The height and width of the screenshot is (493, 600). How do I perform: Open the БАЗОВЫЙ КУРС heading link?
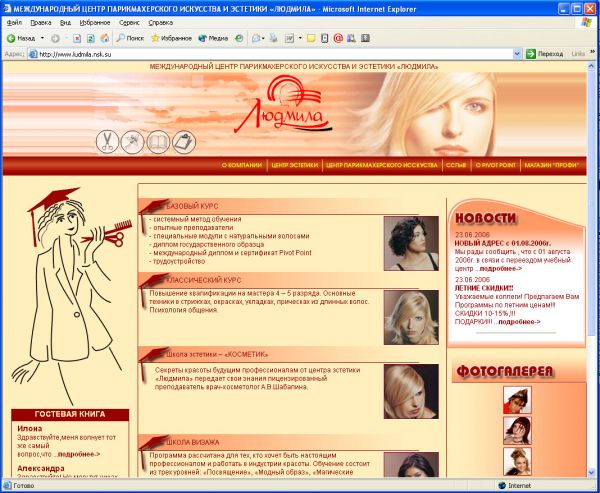192,206
